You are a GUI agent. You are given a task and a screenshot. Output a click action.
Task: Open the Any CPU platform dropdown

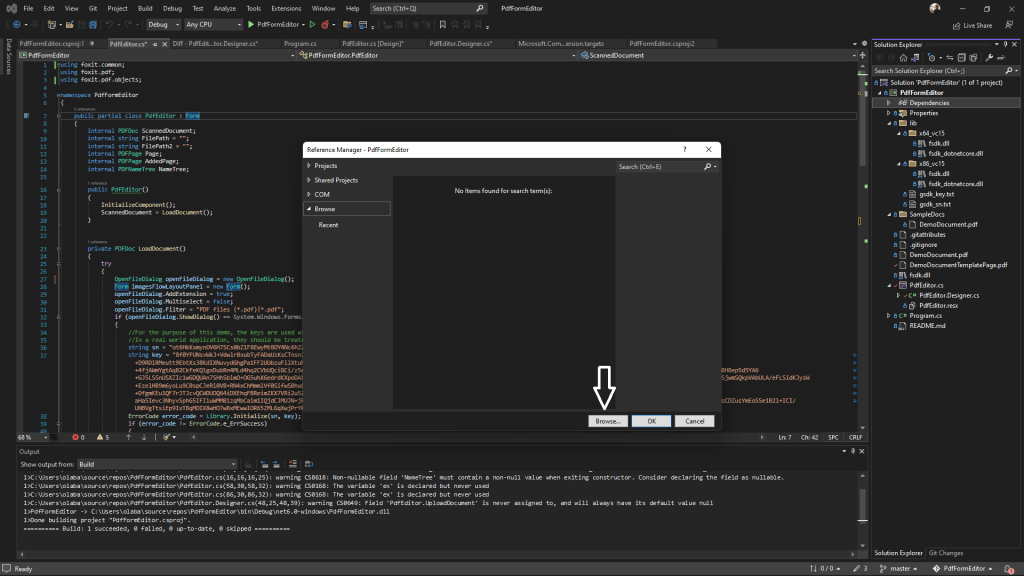213,25
